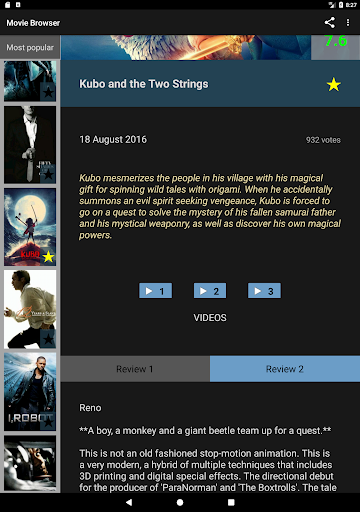Toggle favorite star on Kubo poster thumbnail

click(48, 257)
